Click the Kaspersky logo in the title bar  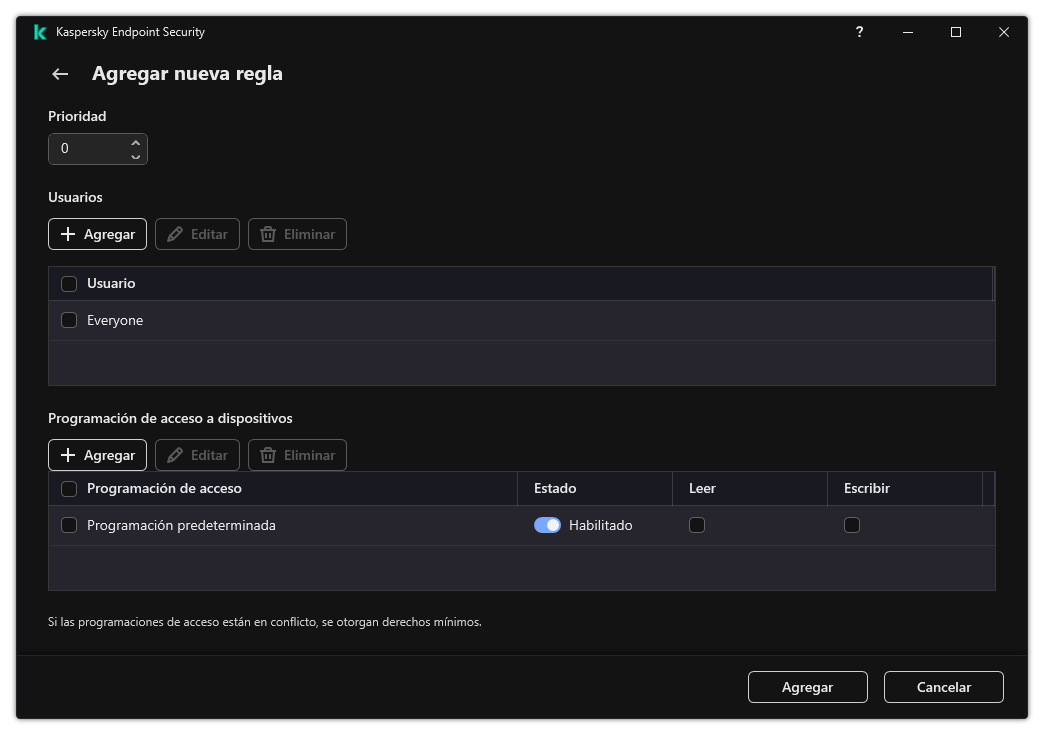(x=39, y=32)
